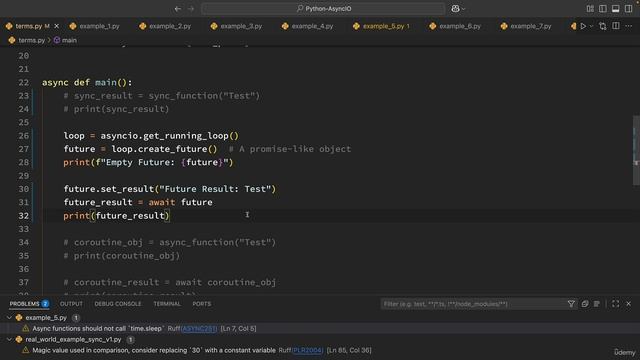This screenshot has height=360, width=640.
Task: Switch to the OUTPUT panel tab
Action: pos(71,304)
